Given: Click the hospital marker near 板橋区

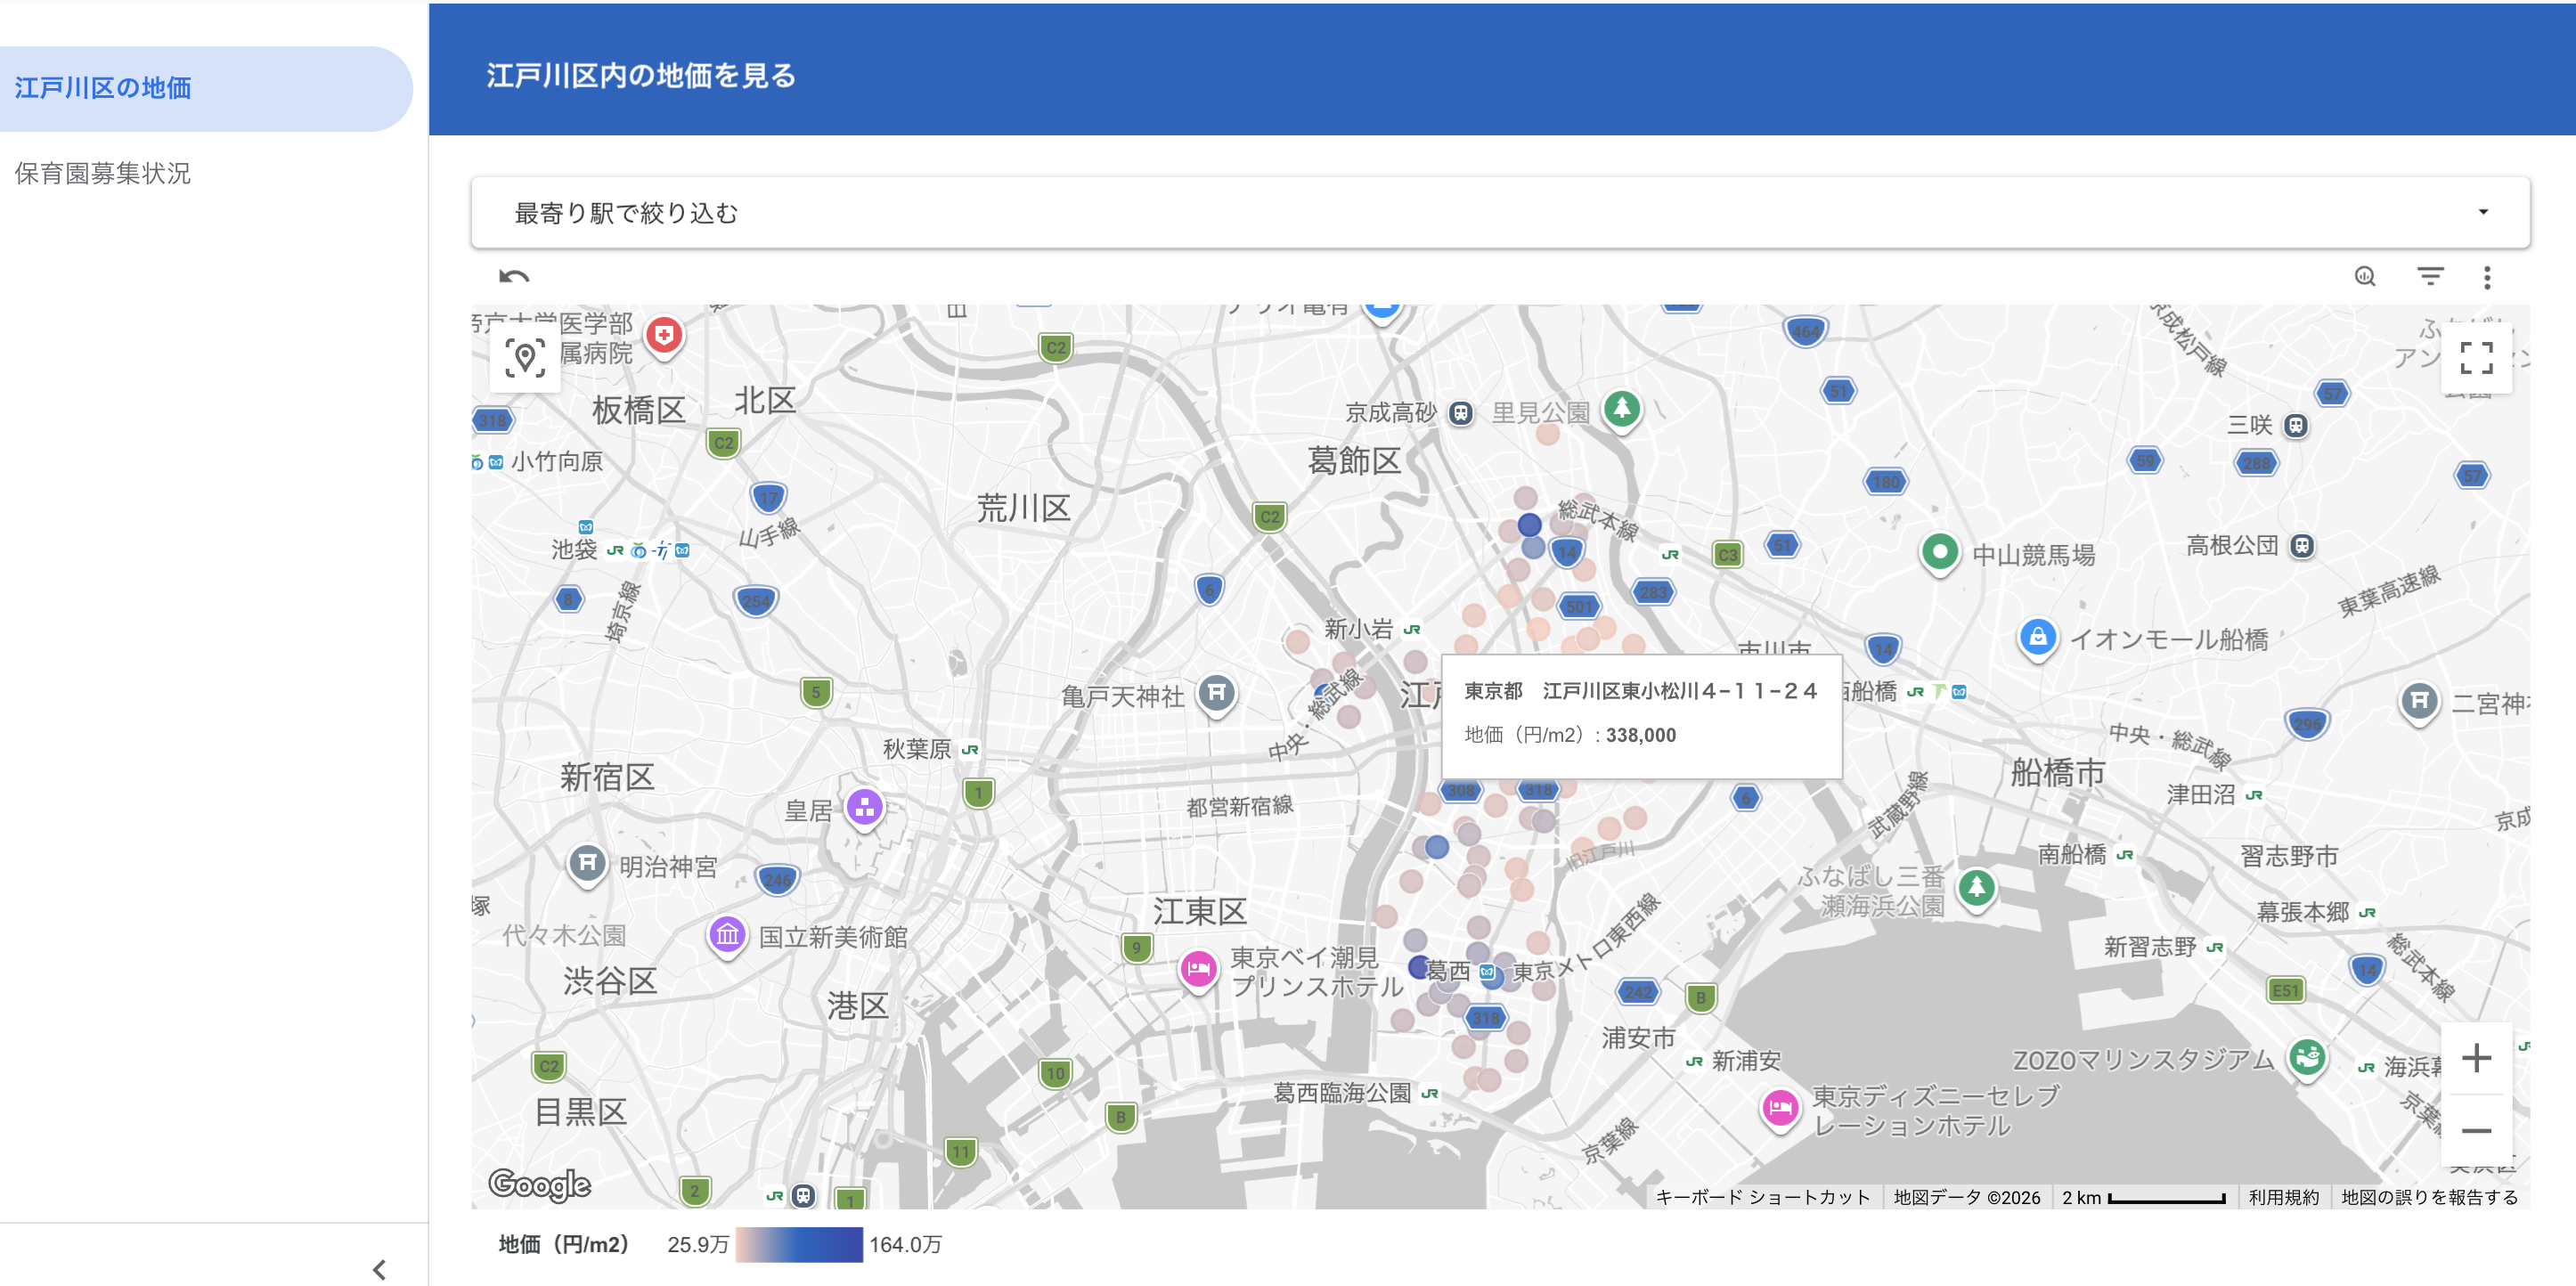Looking at the screenshot, I should click(664, 336).
